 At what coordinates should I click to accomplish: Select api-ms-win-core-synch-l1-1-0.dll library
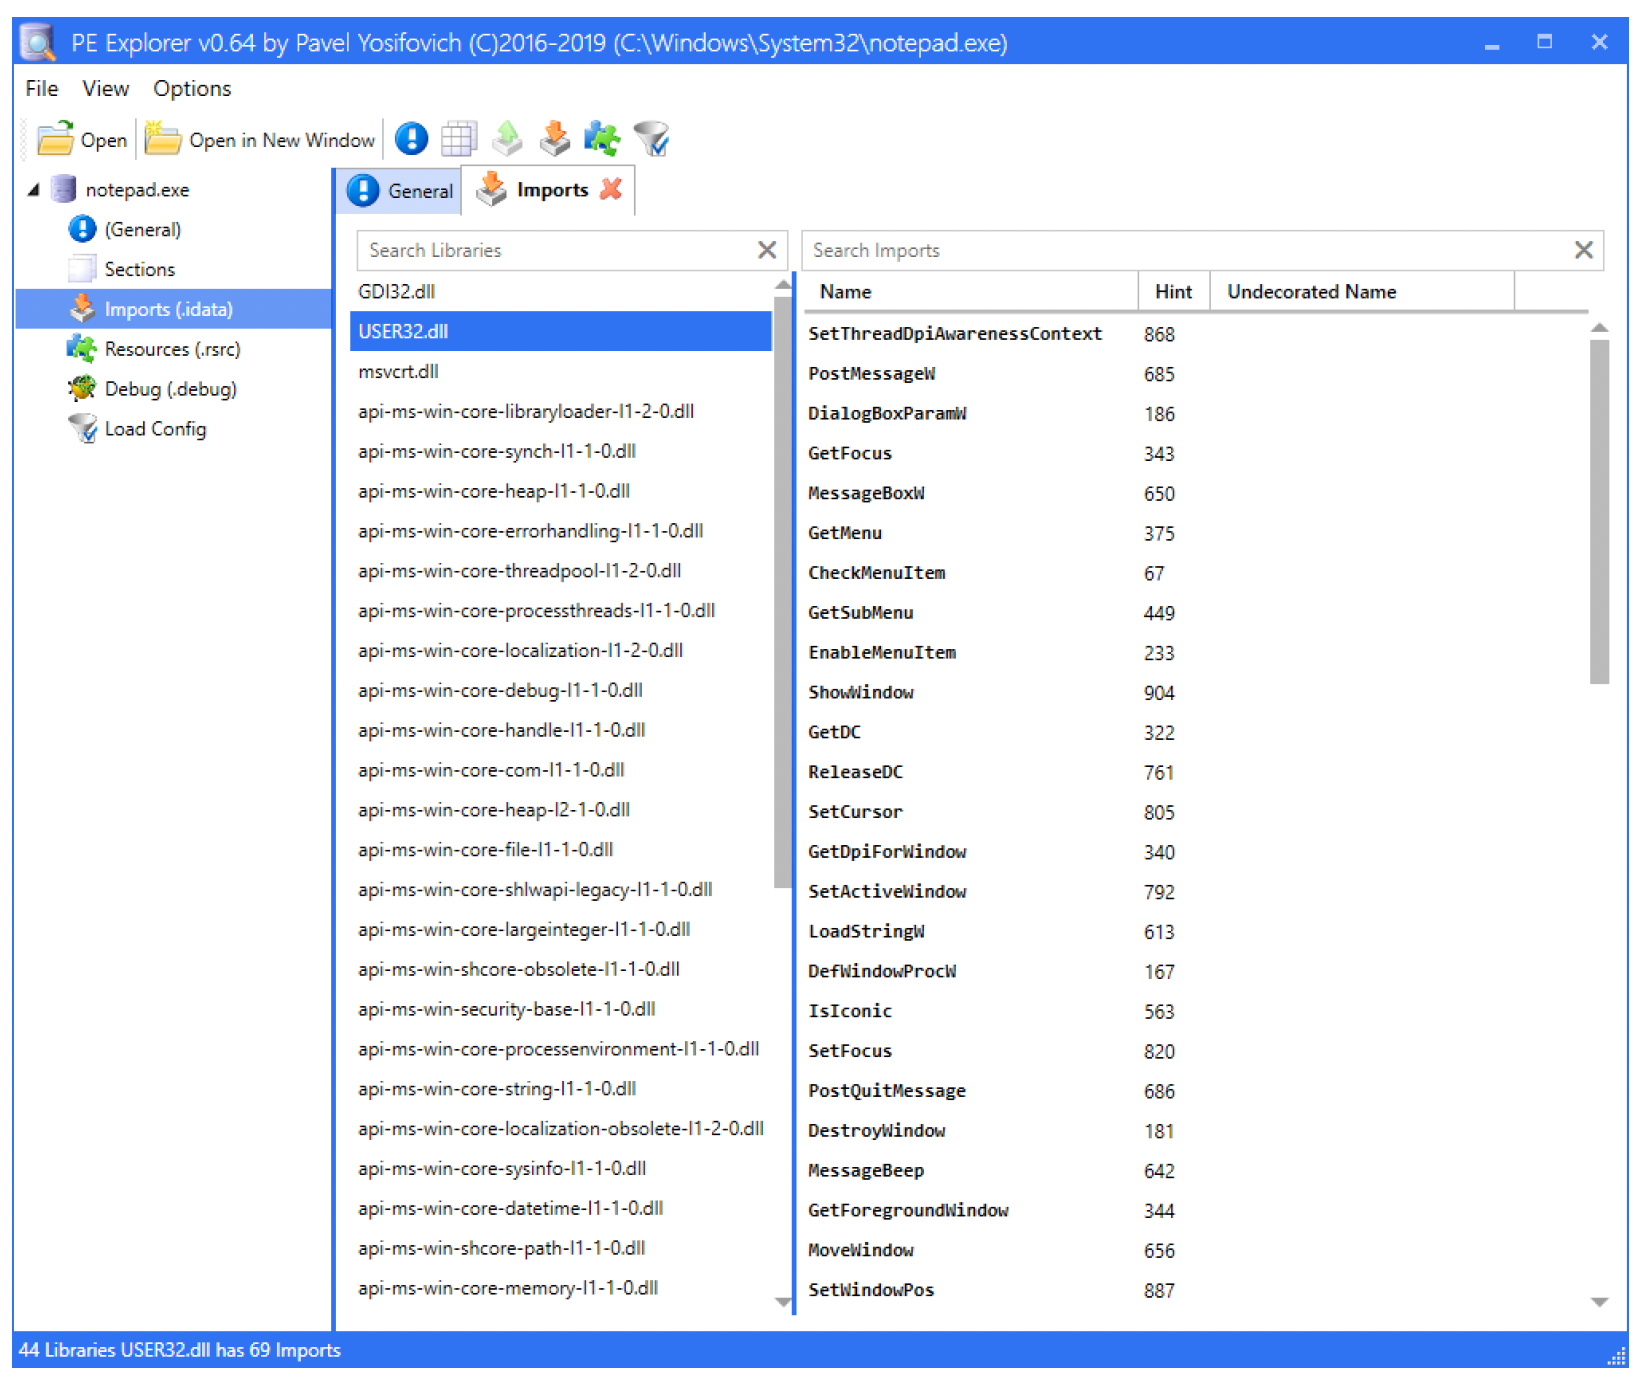pyautogui.click(x=561, y=451)
